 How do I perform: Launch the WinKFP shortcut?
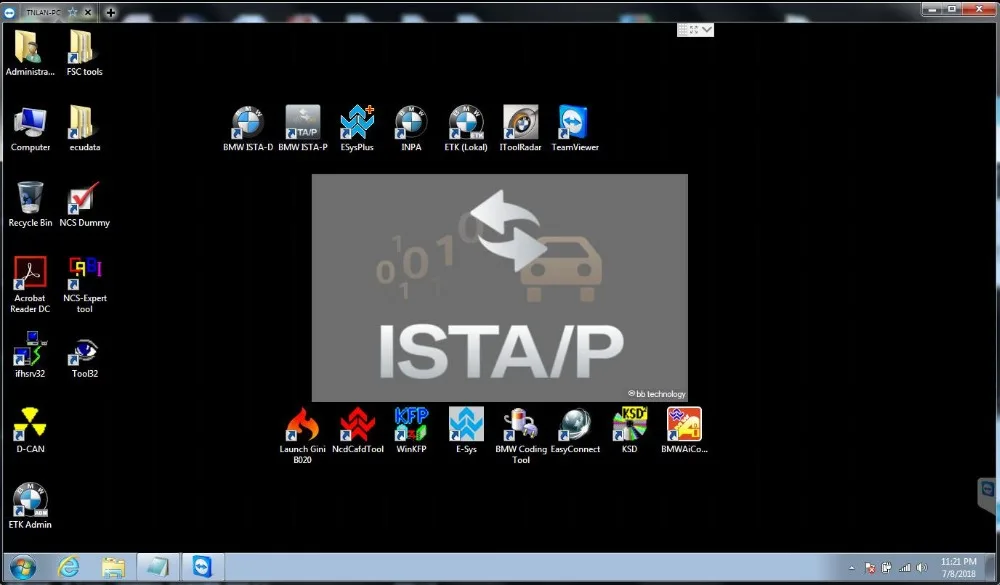[x=411, y=431]
